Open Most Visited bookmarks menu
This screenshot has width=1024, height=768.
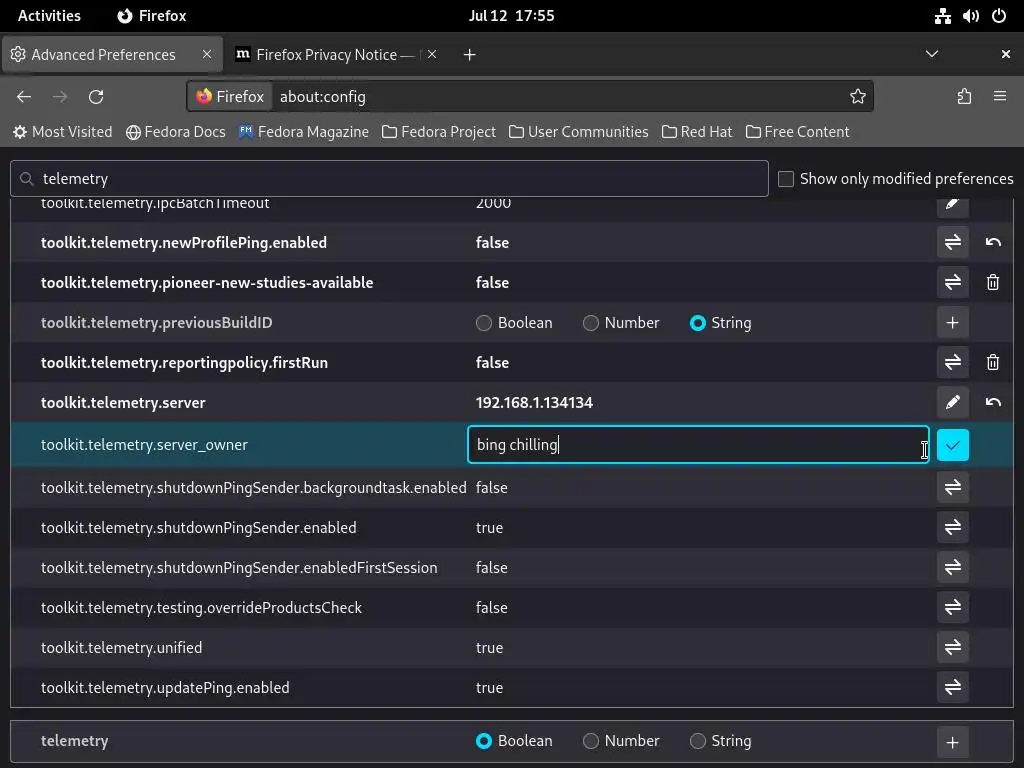tap(63, 132)
